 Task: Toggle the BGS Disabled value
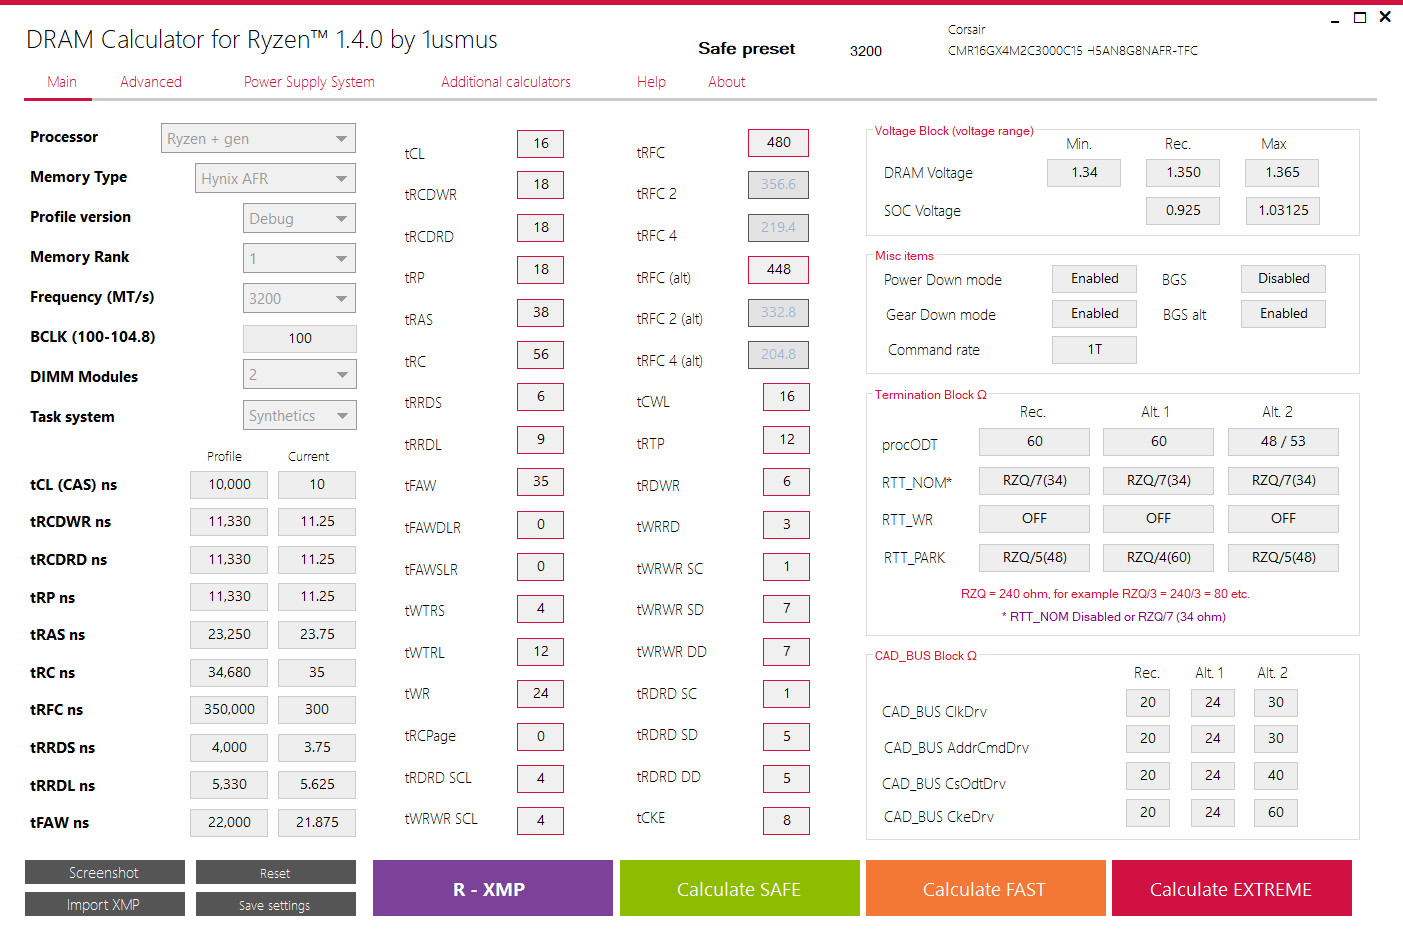[1283, 279]
